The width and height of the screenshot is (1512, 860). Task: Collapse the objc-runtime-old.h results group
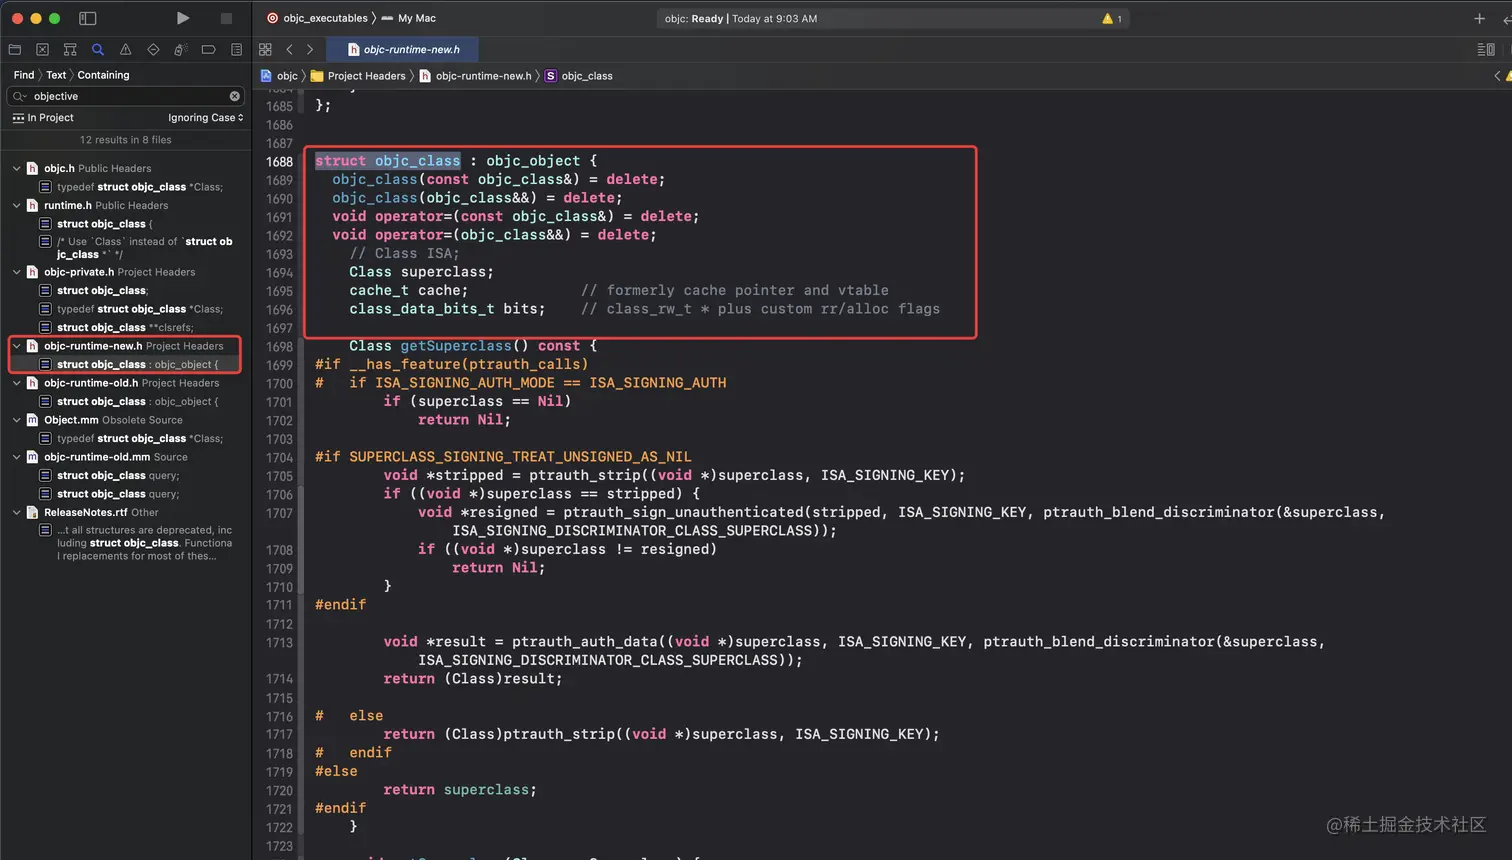tap(16, 383)
